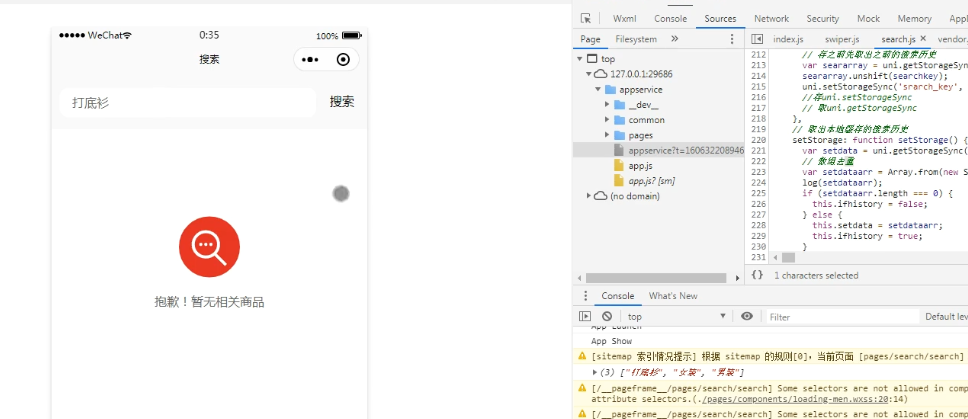Click the pretty print braces icon
The width and height of the screenshot is (968, 419).
[758, 275]
